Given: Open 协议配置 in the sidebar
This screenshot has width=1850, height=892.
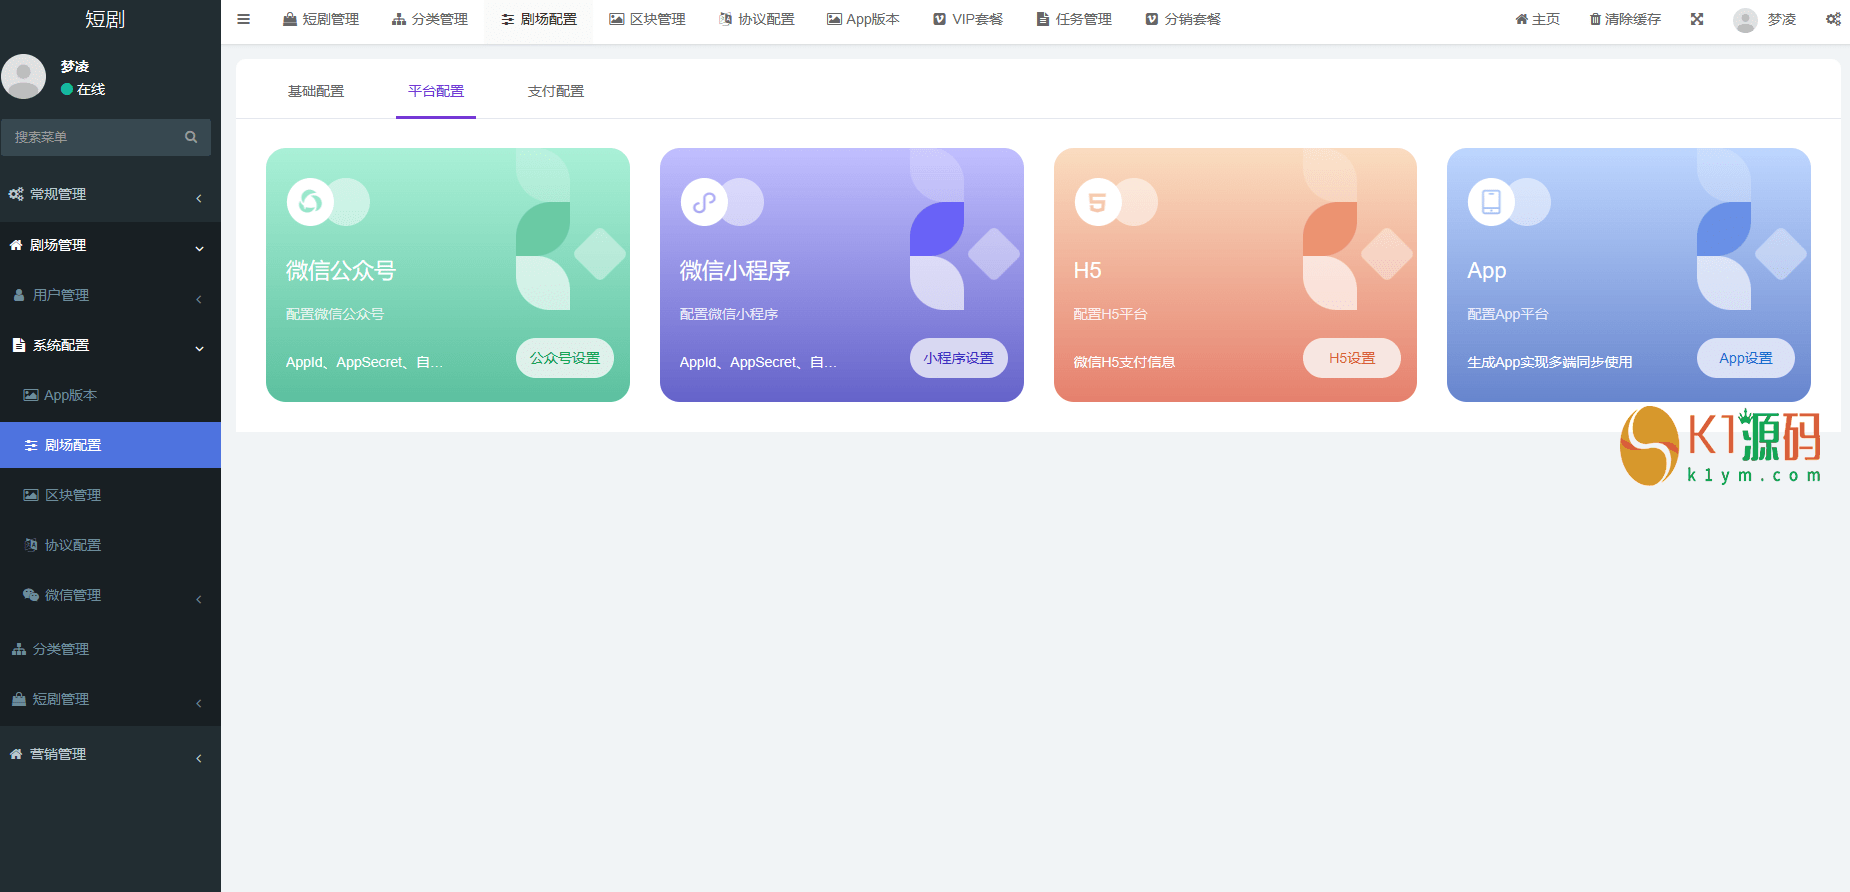Looking at the screenshot, I should point(110,545).
